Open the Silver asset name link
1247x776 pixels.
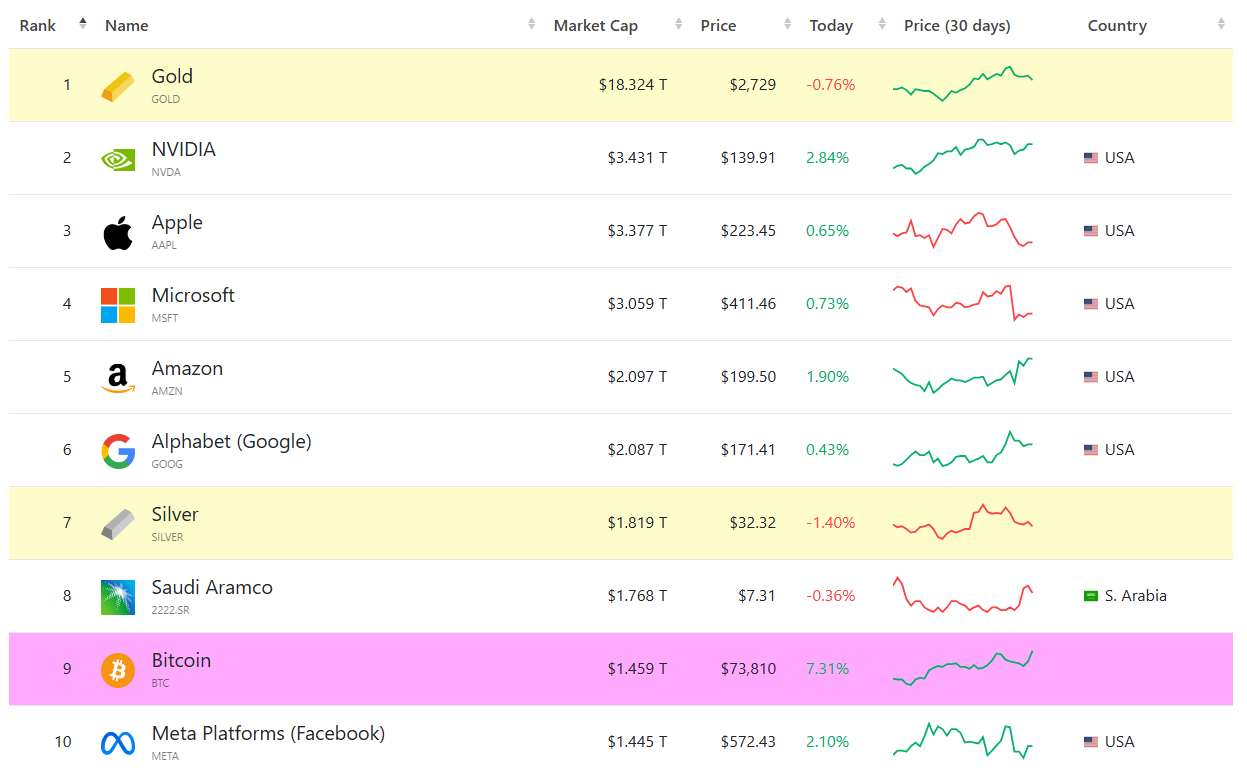coord(175,514)
